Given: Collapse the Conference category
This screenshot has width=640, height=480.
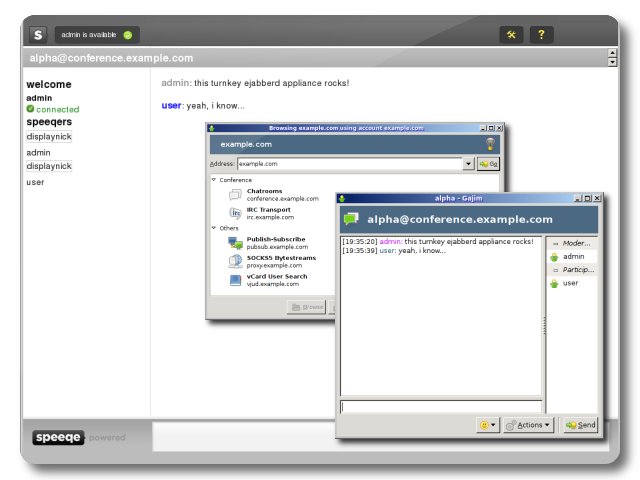Looking at the screenshot, I should [x=214, y=180].
